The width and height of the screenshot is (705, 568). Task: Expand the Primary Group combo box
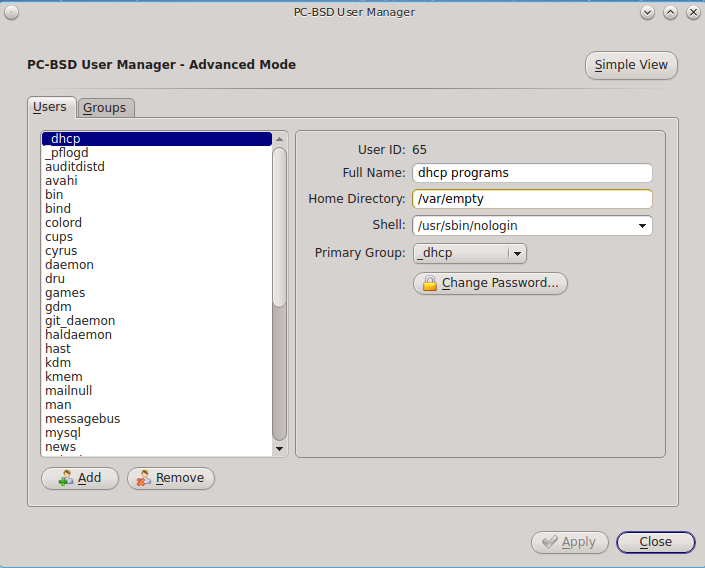point(517,254)
